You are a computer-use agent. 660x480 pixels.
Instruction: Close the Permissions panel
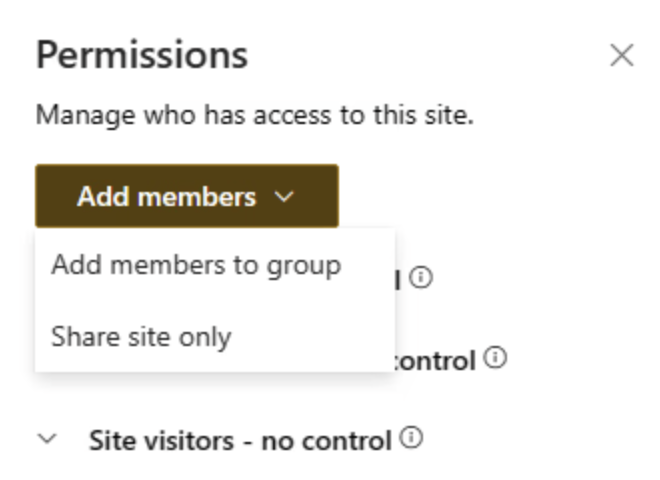621,56
